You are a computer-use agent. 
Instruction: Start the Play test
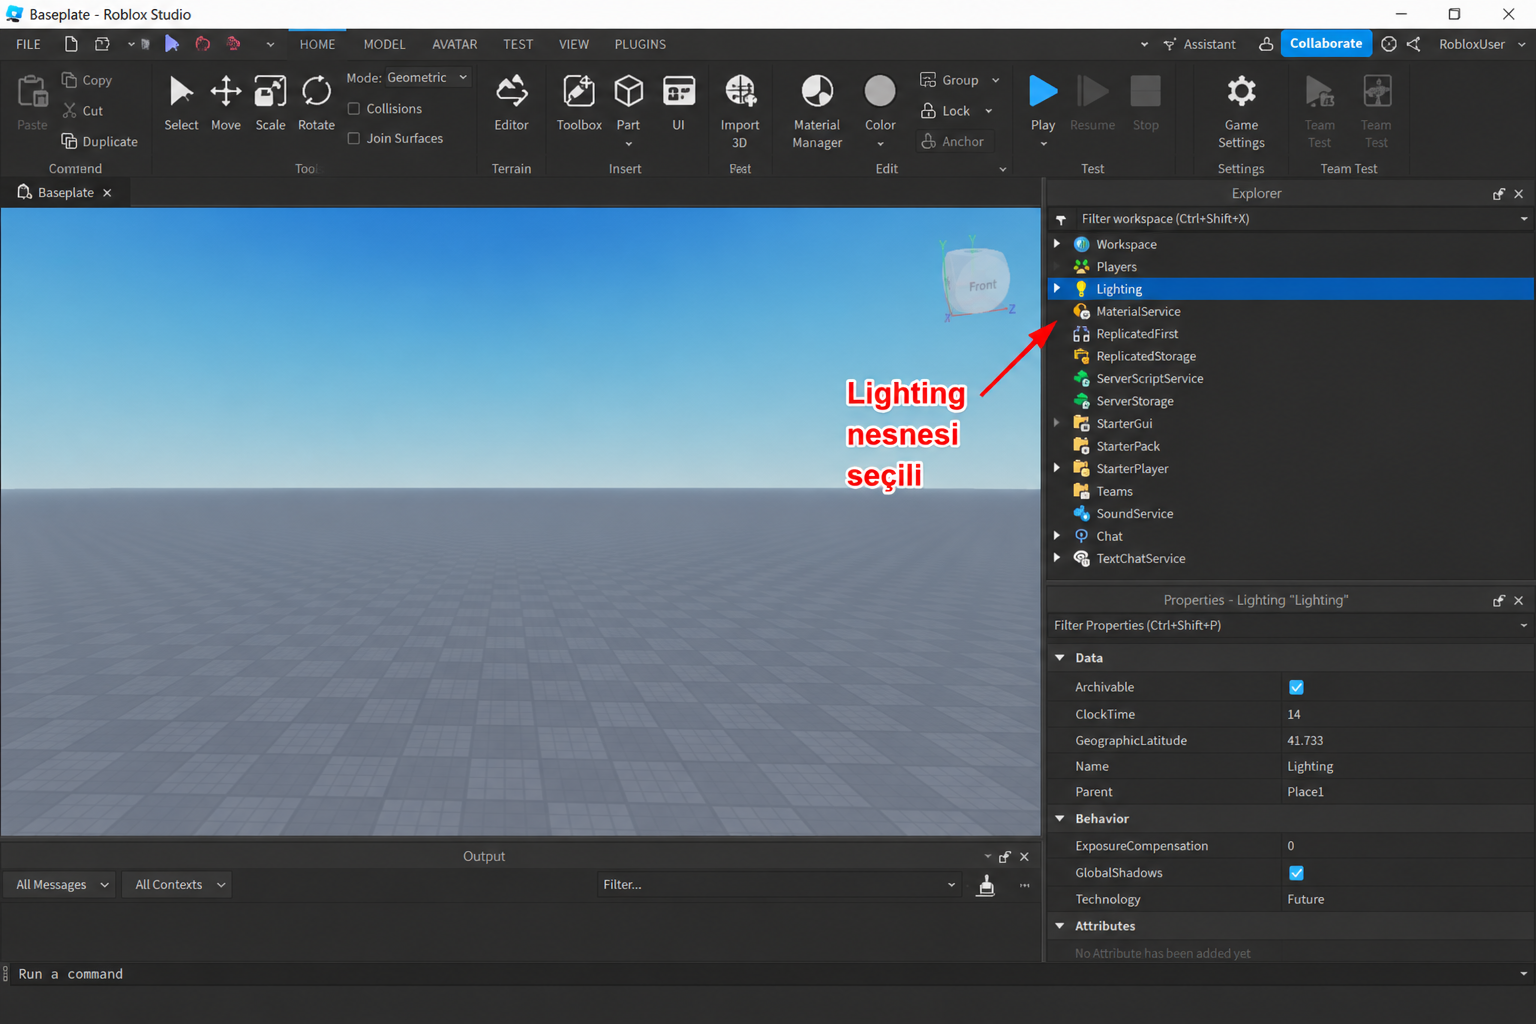1043,103
